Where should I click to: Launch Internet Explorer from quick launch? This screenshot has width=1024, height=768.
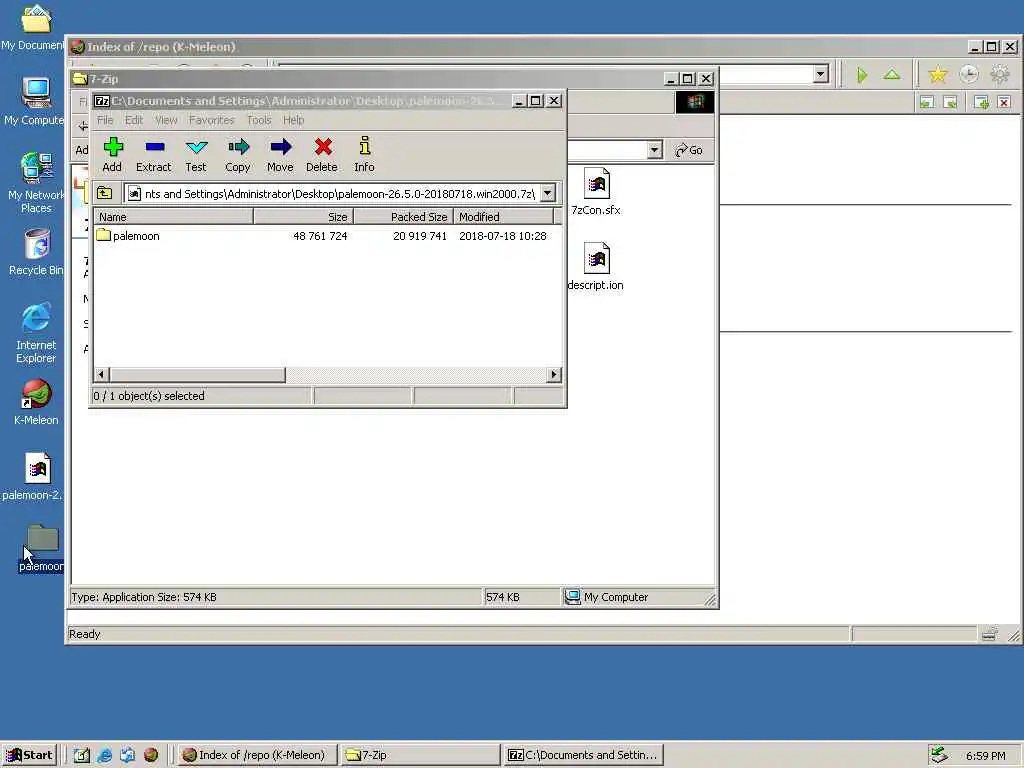pyautogui.click(x=104, y=755)
